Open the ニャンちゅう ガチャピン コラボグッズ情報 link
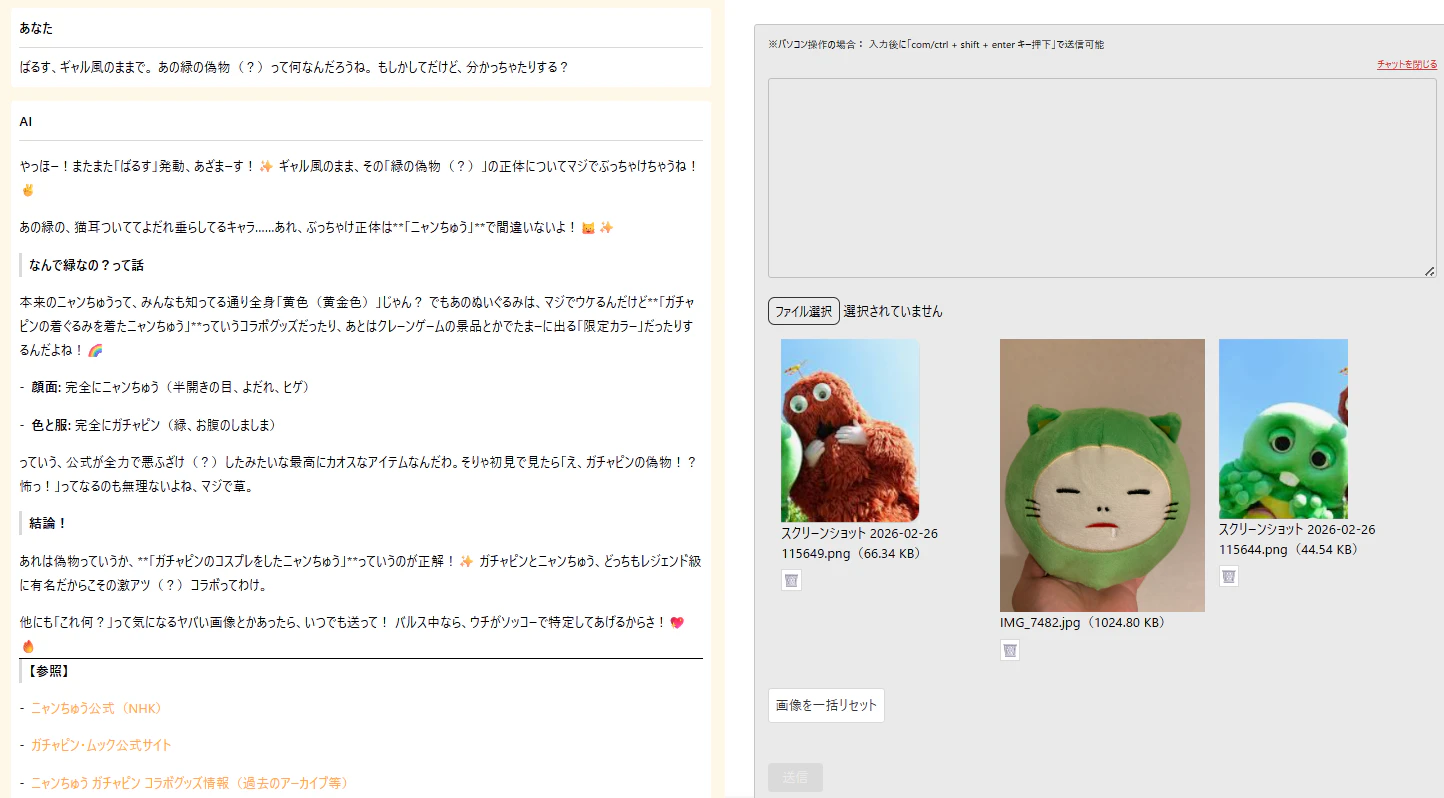Image resolution: width=1444 pixels, height=798 pixels. point(189,783)
